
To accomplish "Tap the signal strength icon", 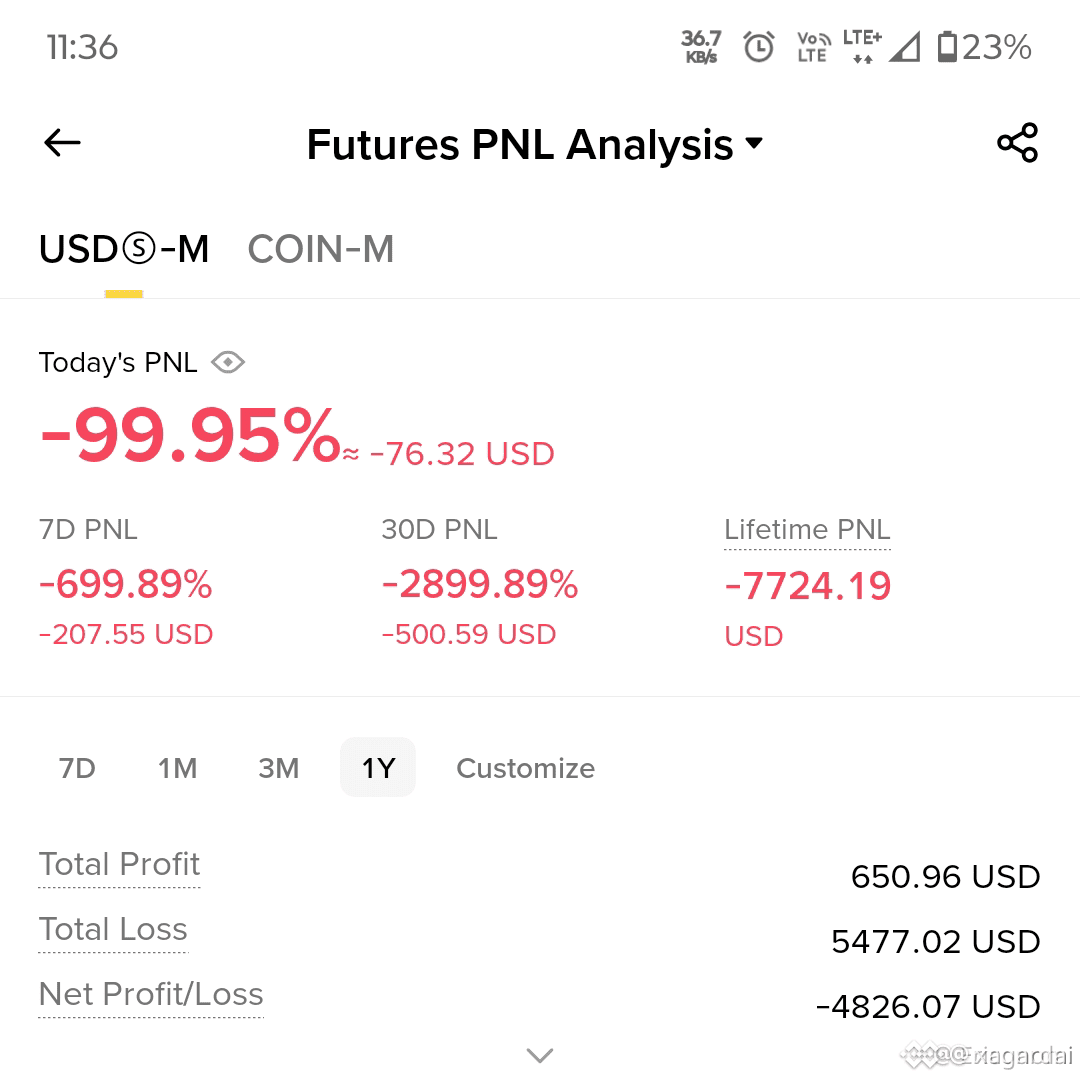I will click(x=904, y=47).
